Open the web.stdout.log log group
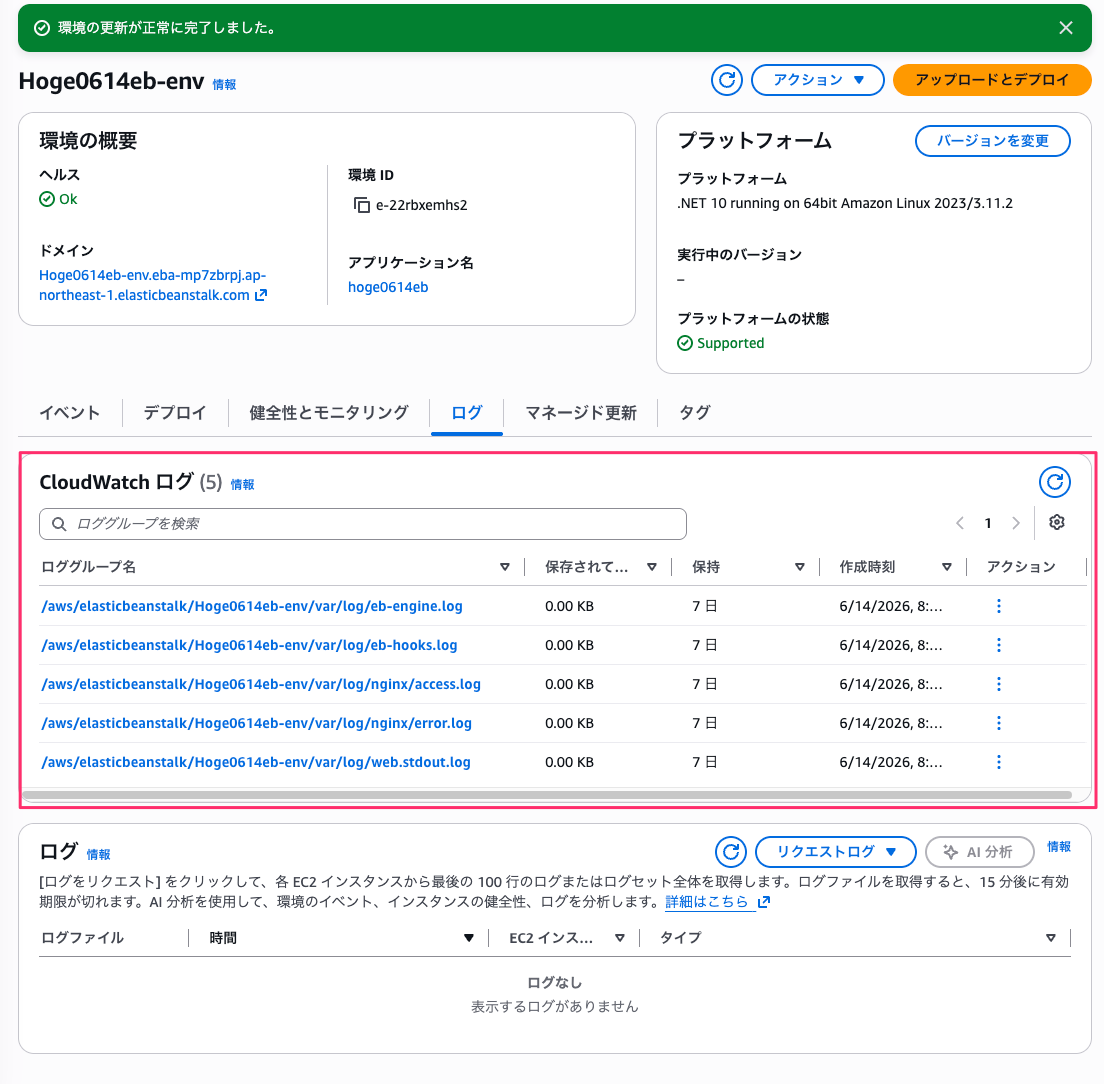Screen dimensions: 1104x1084 click(256, 762)
